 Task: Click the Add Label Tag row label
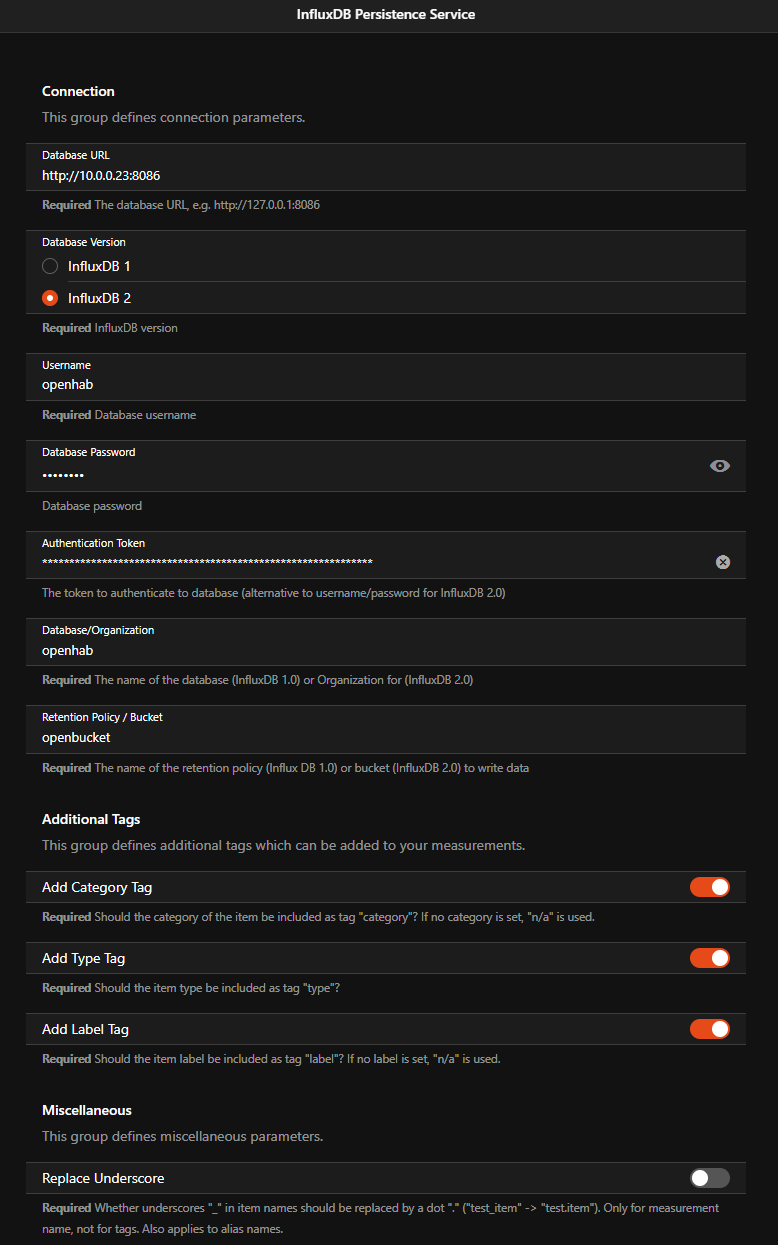tap(85, 1029)
